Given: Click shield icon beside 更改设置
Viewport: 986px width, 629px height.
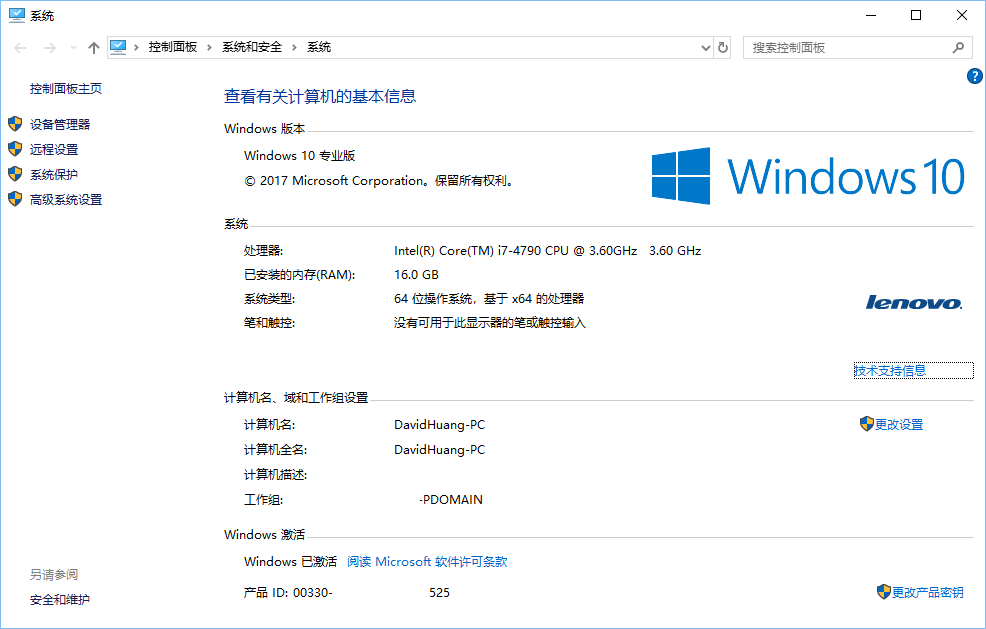Looking at the screenshot, I should pyautogui.click(x=867, y=424).
